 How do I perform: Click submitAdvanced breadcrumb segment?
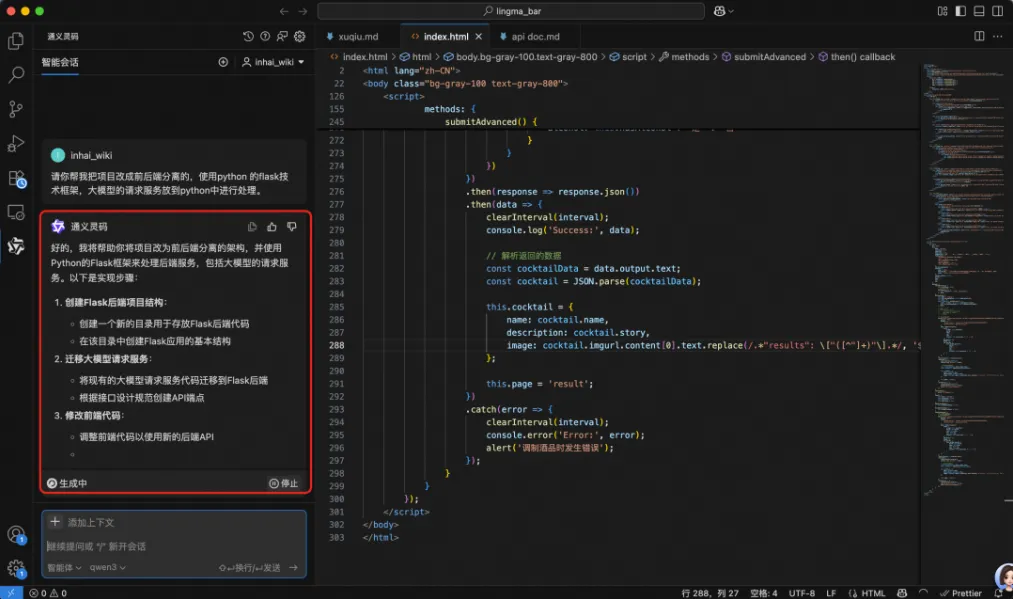(764, 57)
